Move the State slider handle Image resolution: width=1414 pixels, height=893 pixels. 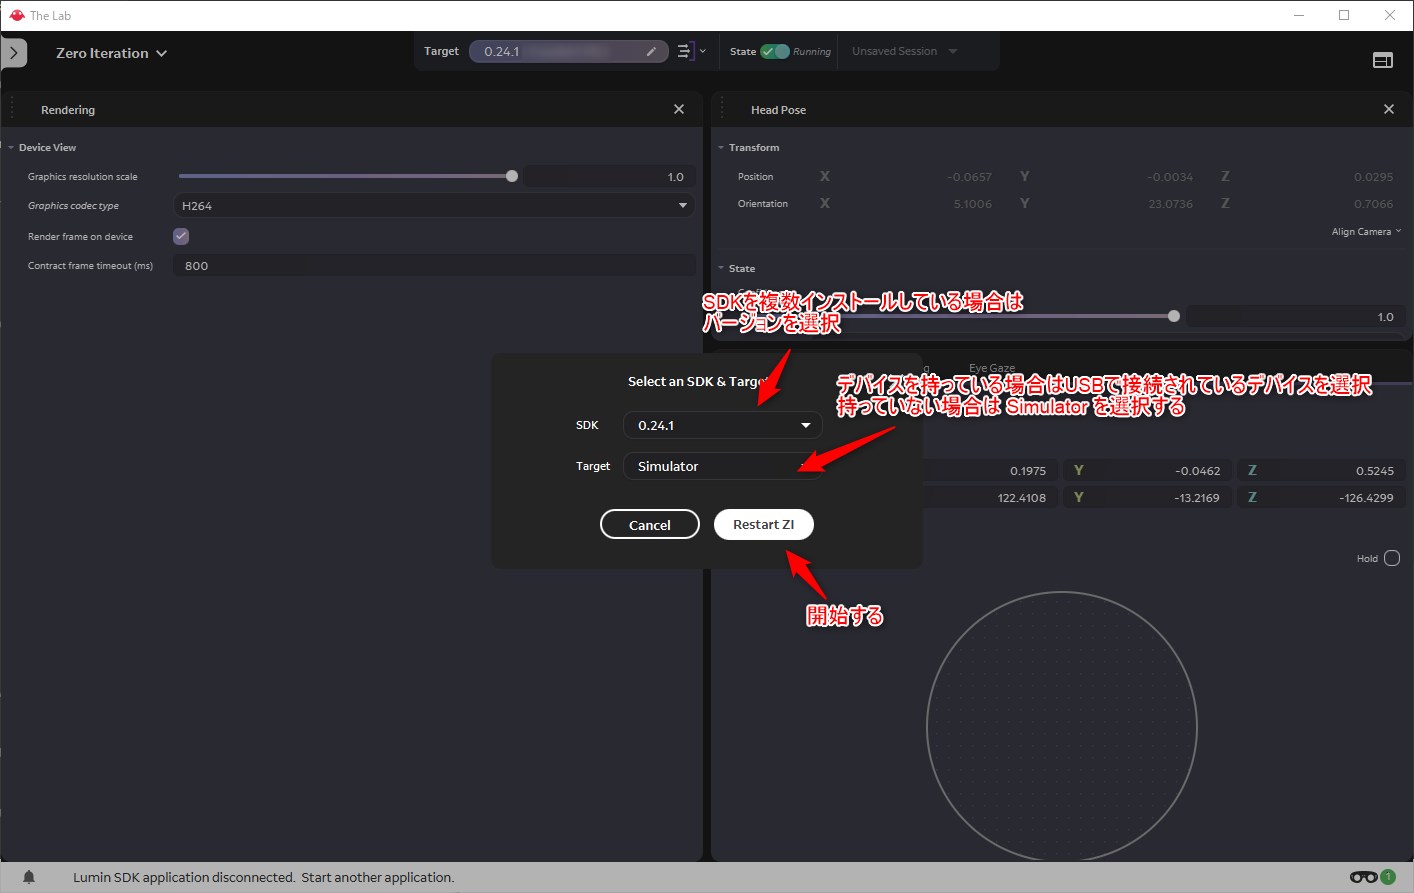tap(1174, 316)
